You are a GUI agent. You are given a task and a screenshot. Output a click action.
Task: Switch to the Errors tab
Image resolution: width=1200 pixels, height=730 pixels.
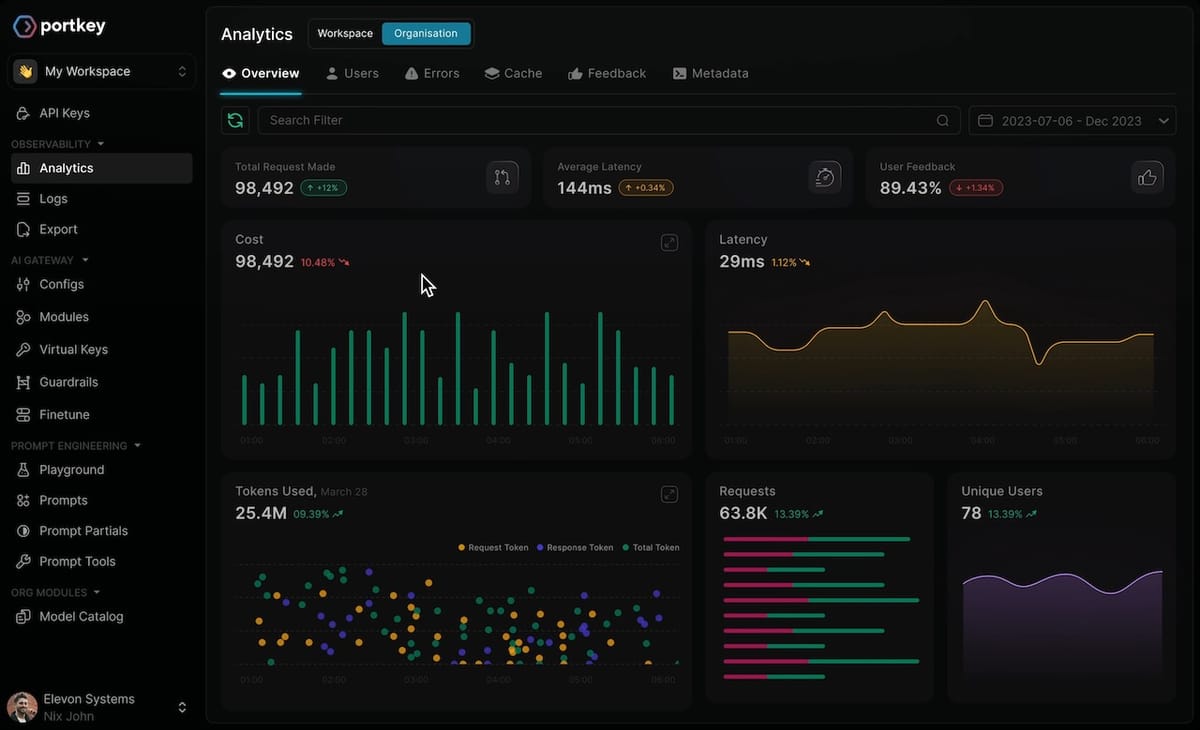(x=431, y=73)
